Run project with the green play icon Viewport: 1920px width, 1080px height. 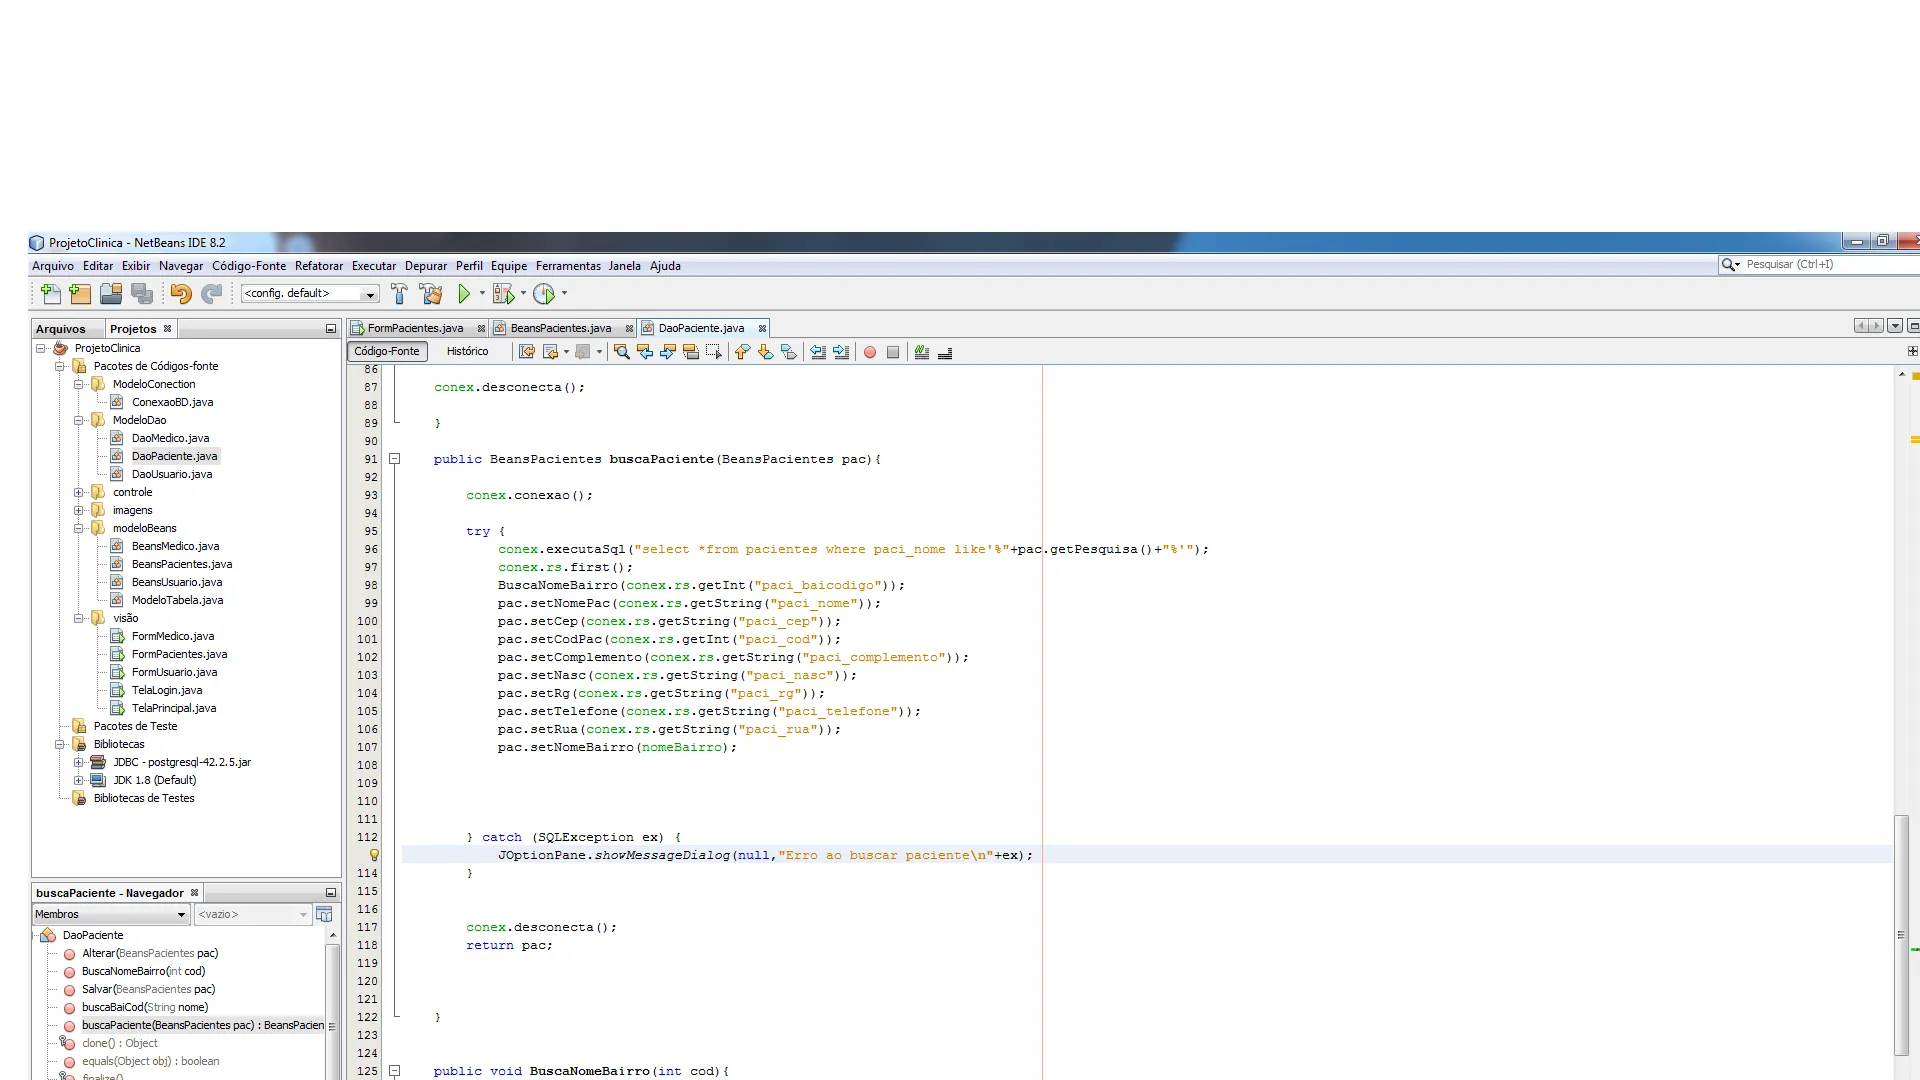click(x=464, y=294)
